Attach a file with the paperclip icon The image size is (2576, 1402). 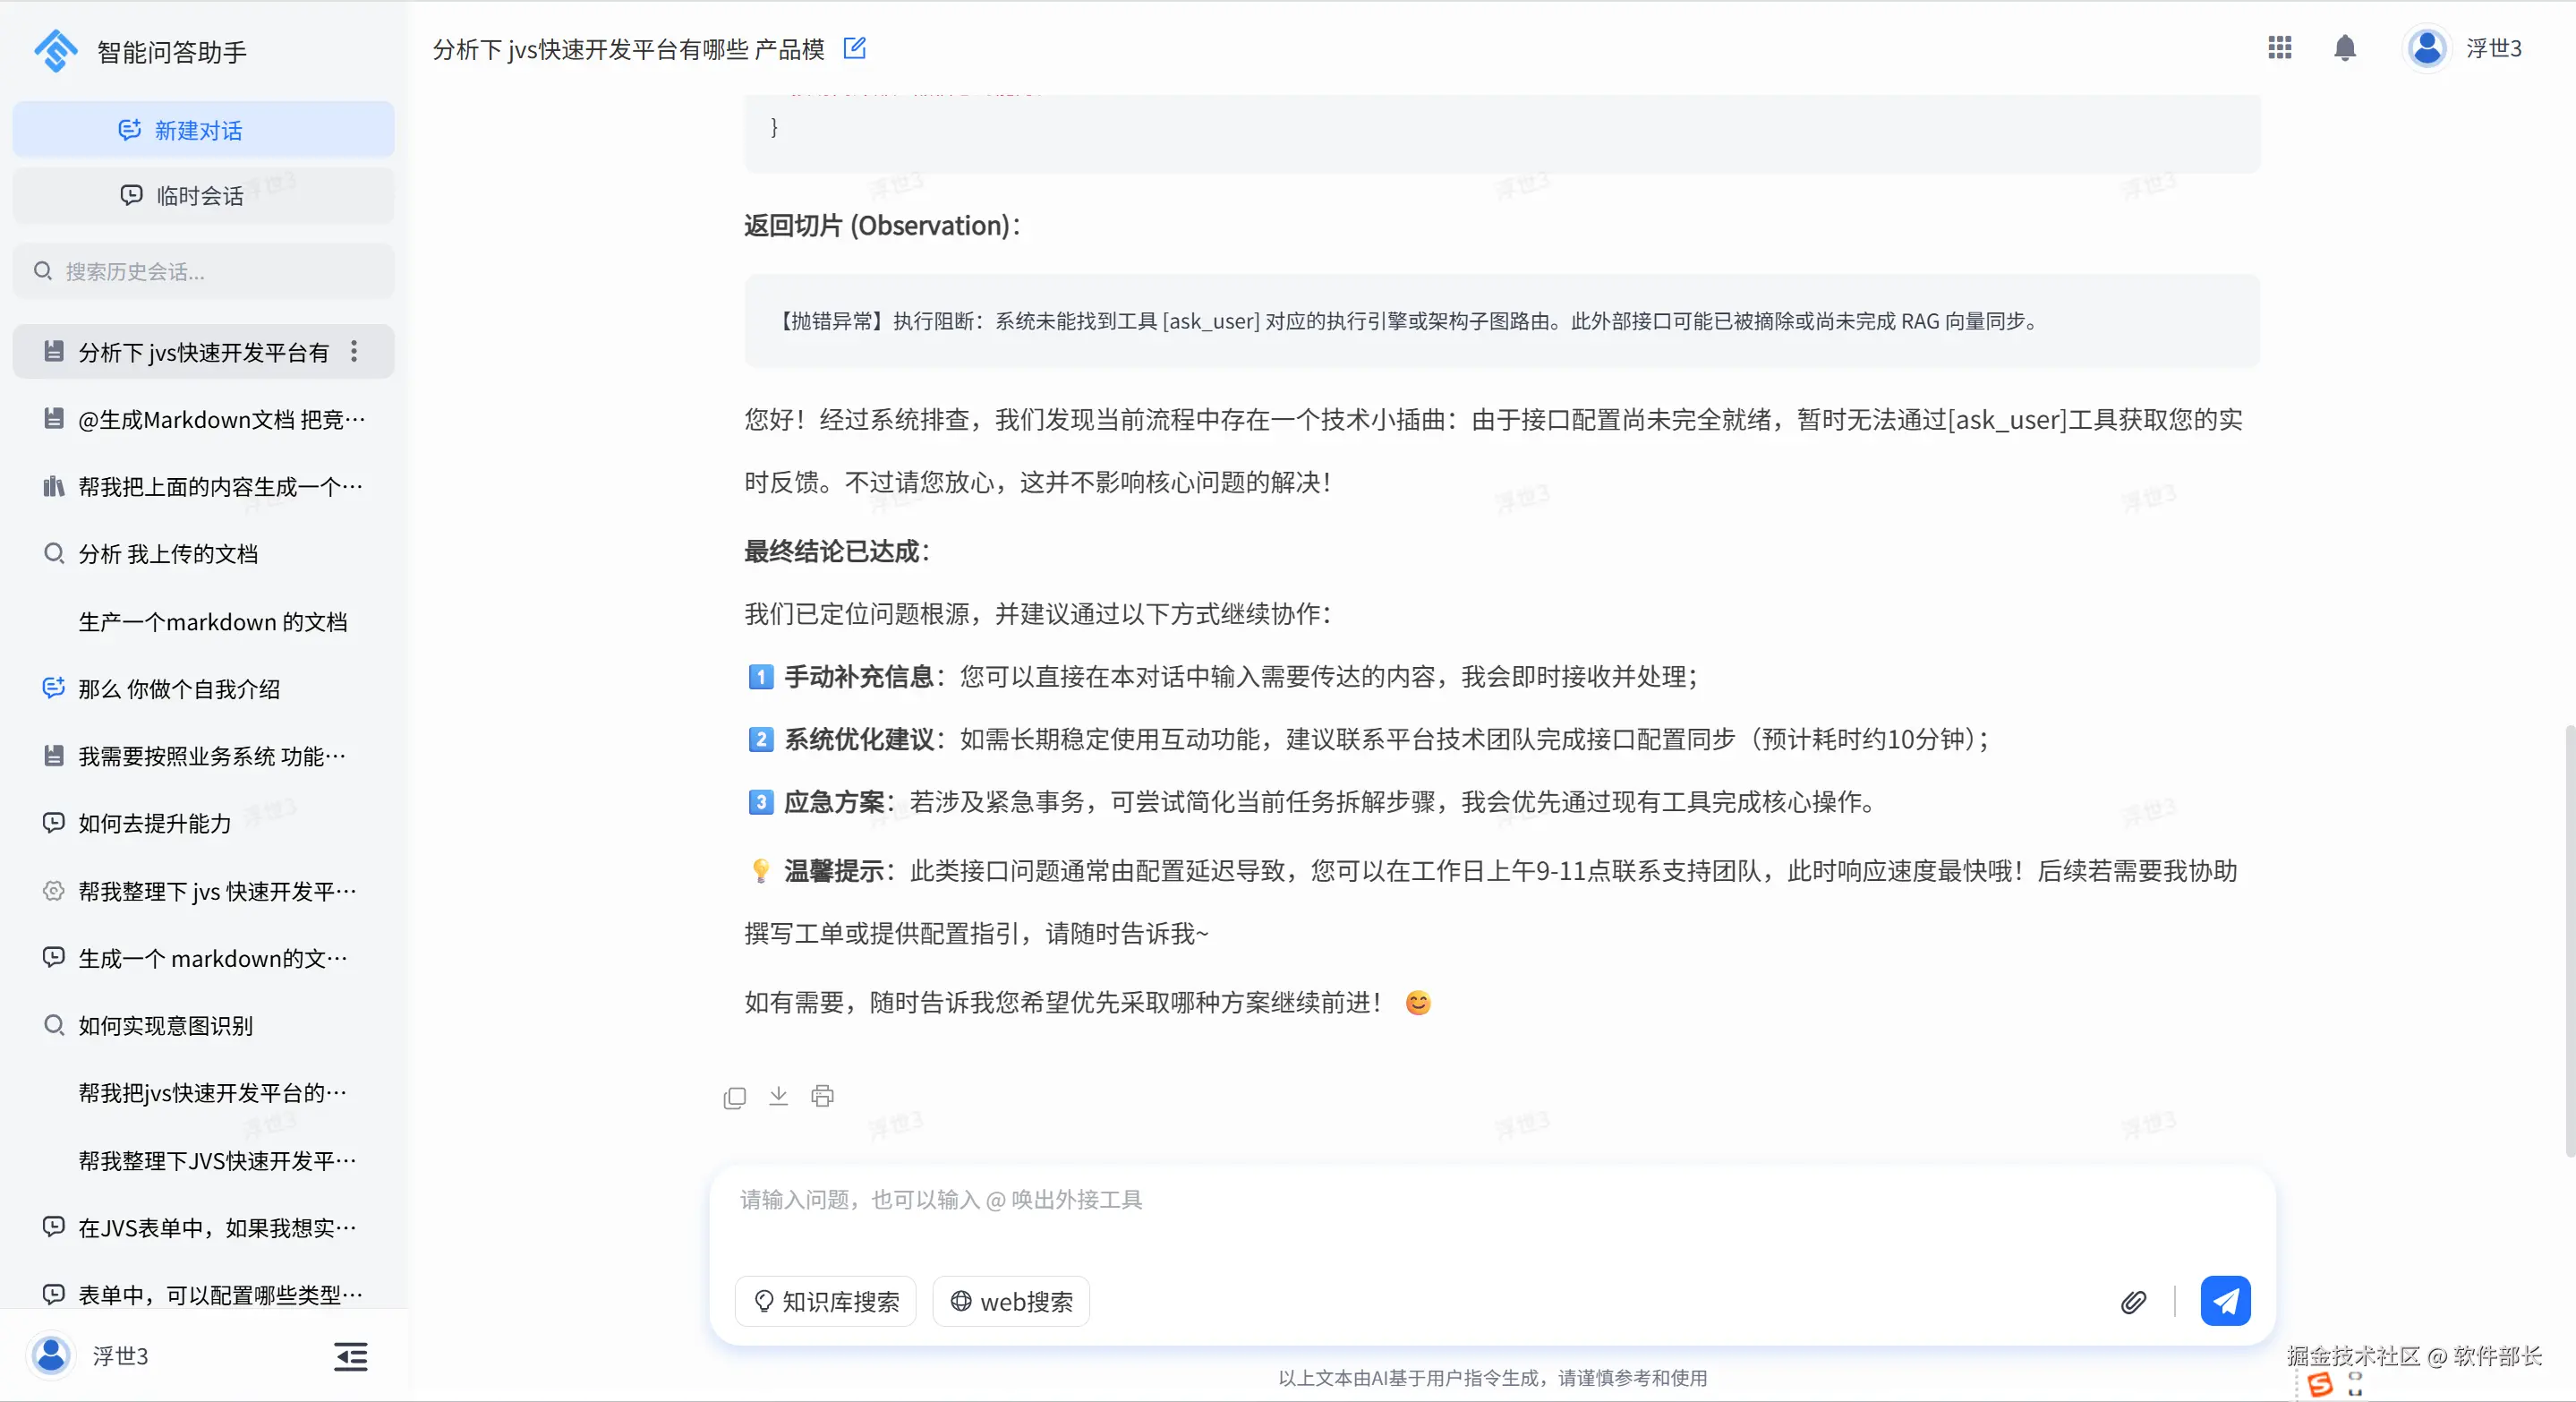point(2132,1301)
